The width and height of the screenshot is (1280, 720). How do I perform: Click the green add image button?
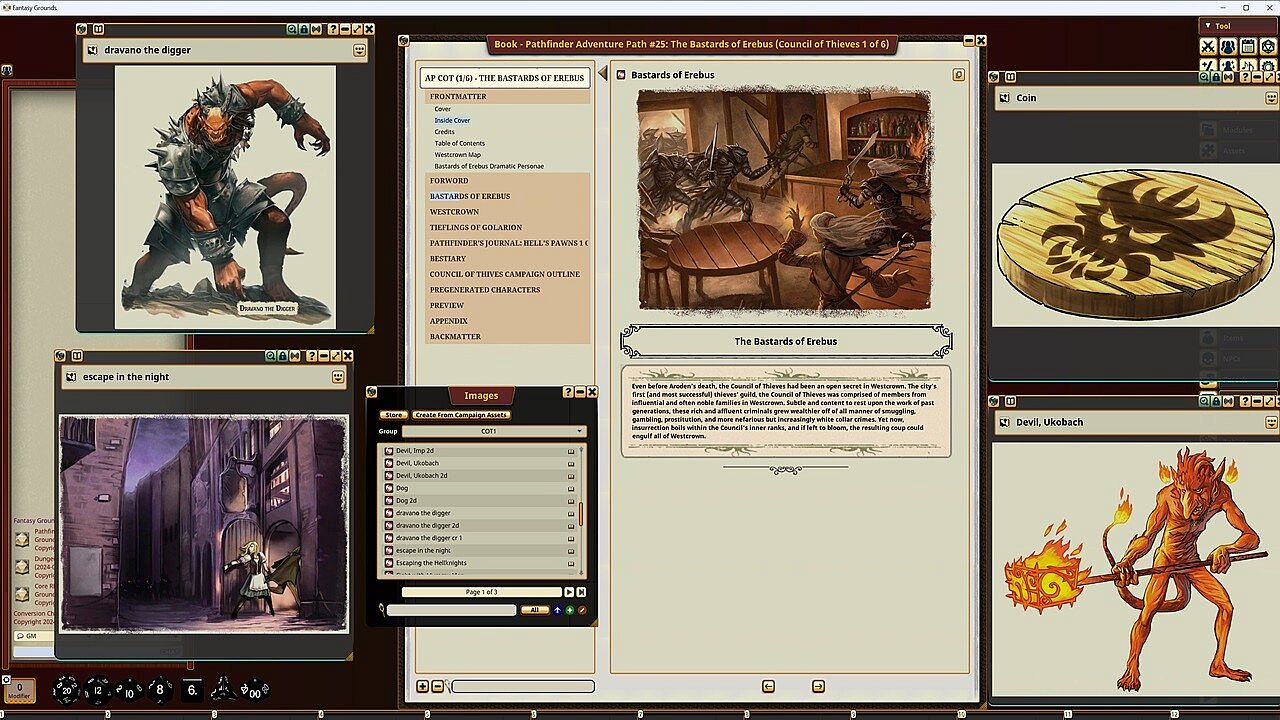(x=569, y=610)
